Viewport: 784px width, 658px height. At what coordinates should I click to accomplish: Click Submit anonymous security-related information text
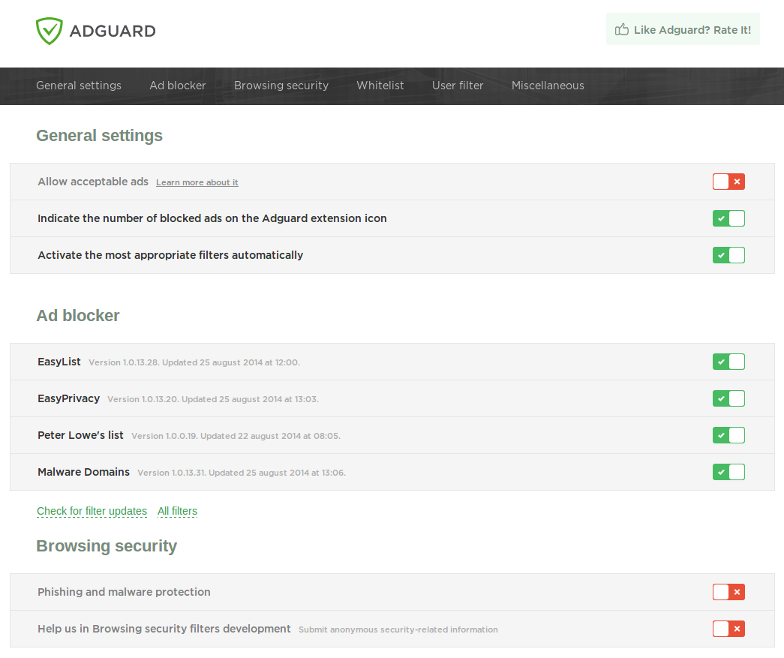tap(398, 630)
